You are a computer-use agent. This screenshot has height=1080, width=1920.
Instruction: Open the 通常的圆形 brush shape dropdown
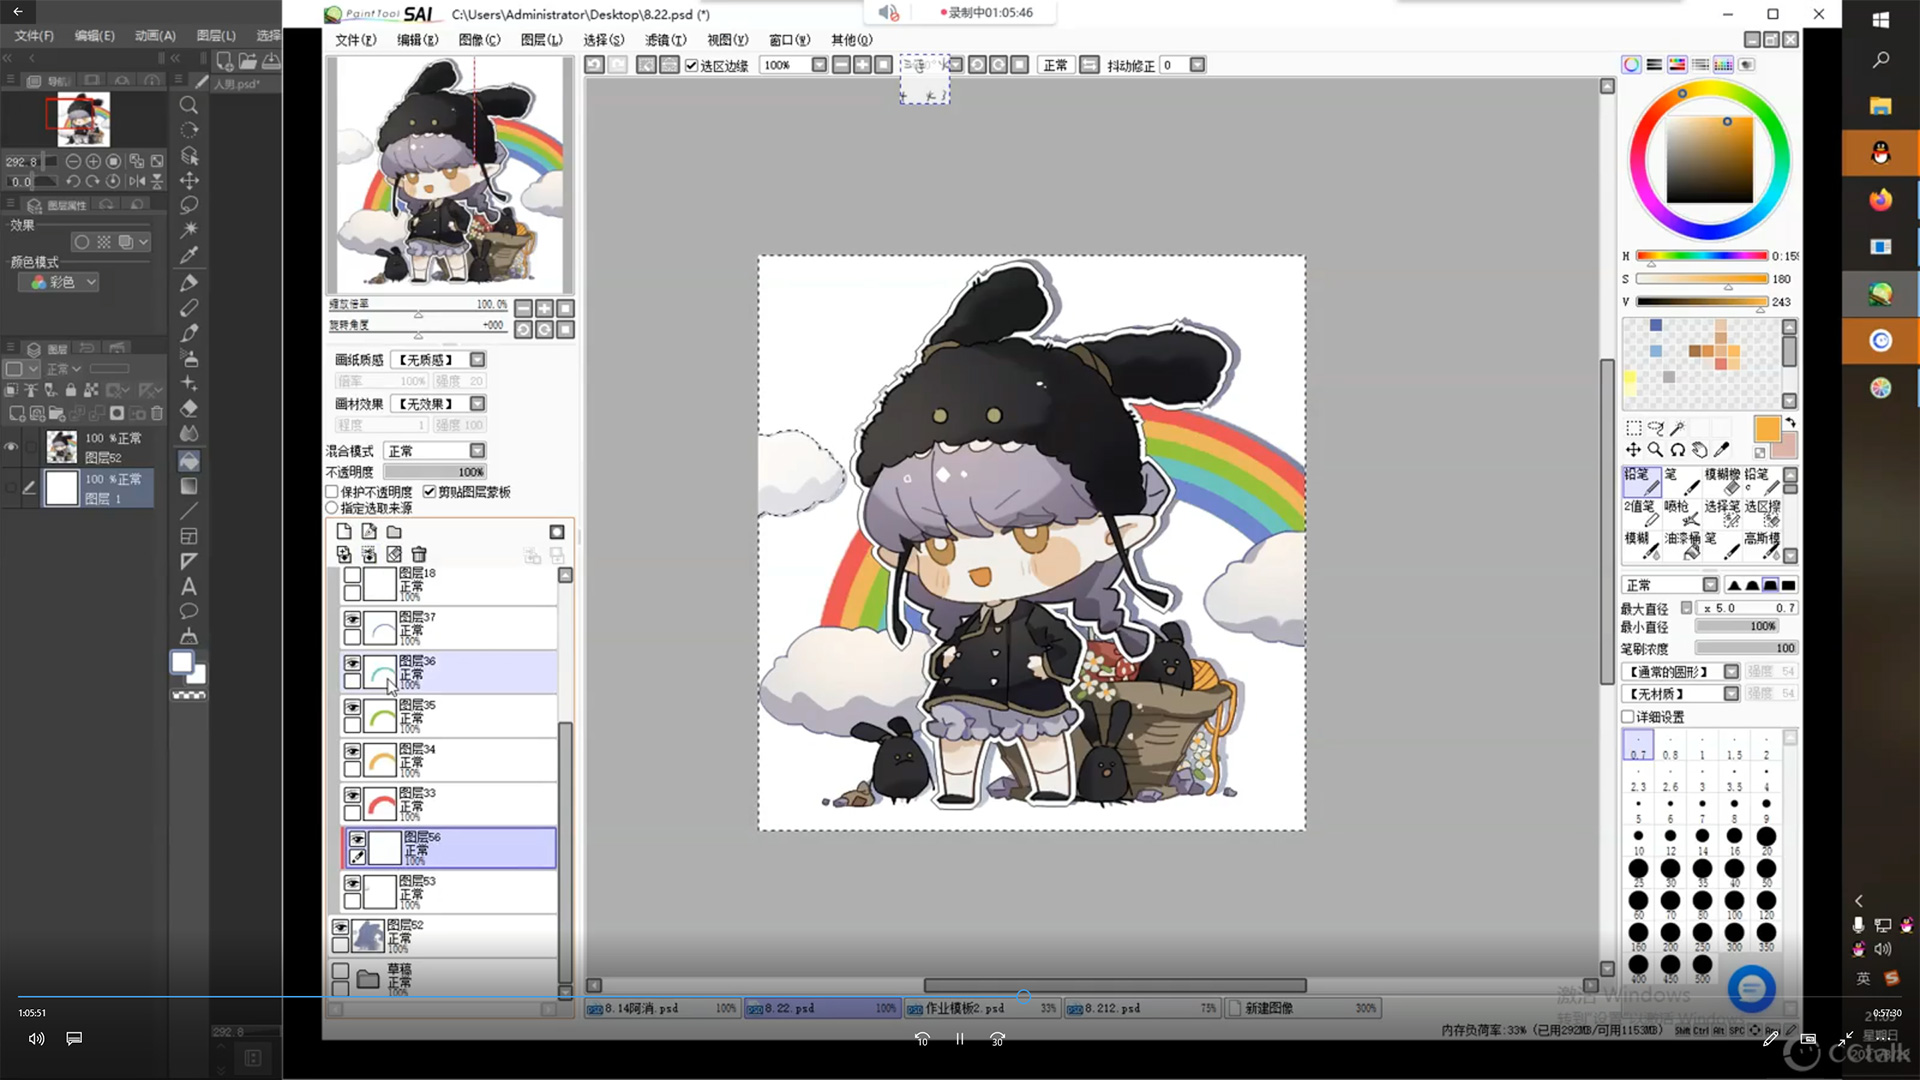pyautogui.click(x=1731, y=672)
